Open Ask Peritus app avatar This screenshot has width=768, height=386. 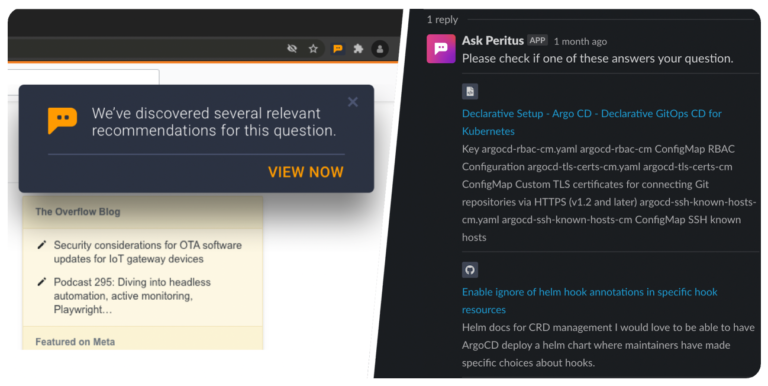[441, 48]
